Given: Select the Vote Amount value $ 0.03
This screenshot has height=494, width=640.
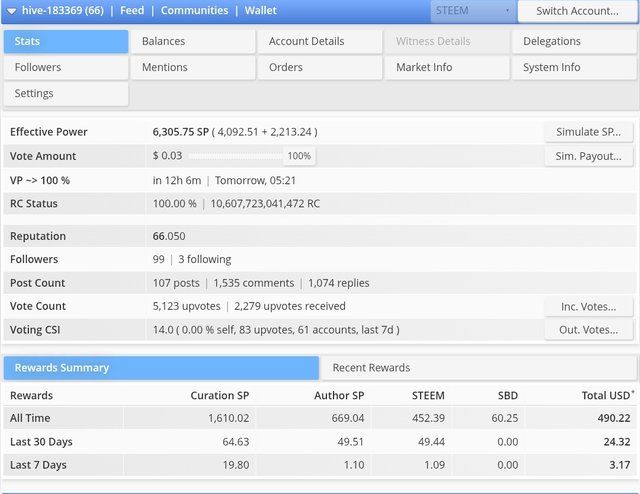Looking at the screenshot, I should coord(167,156).
